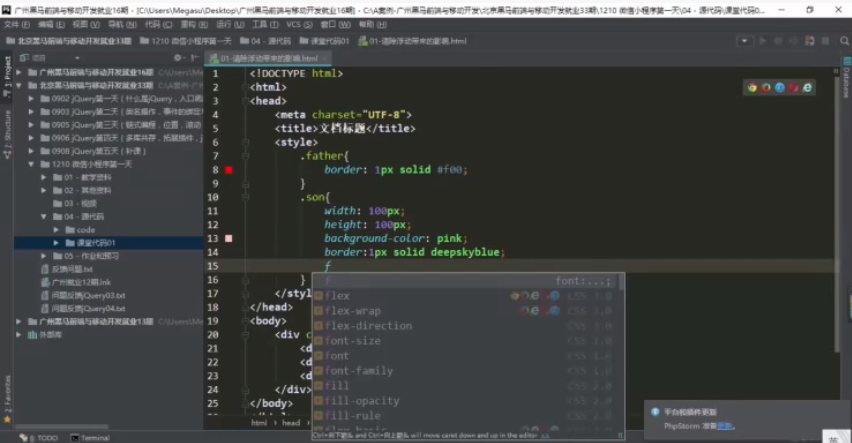Open the 导航 (N) menu
Image resolution: width=852 pixels, height=443 pixels.
tap(122, 24)
